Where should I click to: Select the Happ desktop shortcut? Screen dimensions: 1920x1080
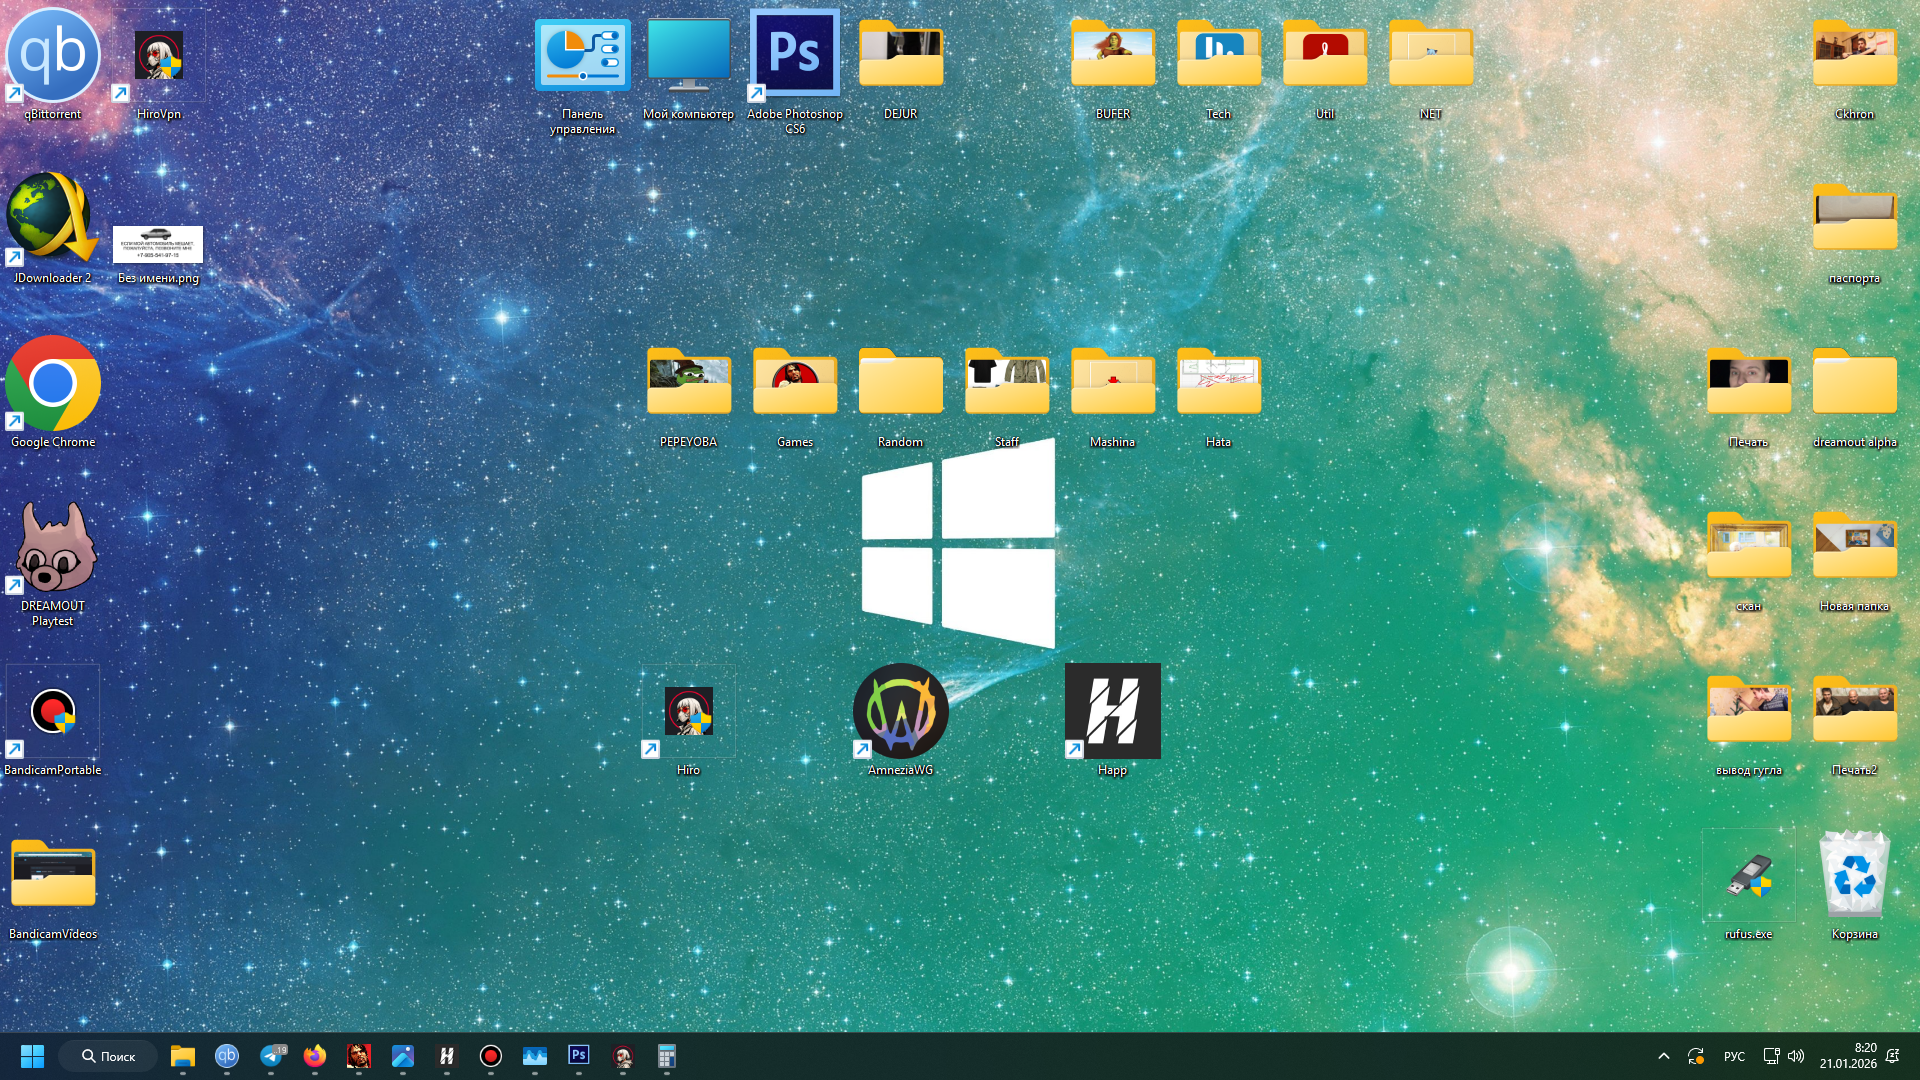[1112, 712]
